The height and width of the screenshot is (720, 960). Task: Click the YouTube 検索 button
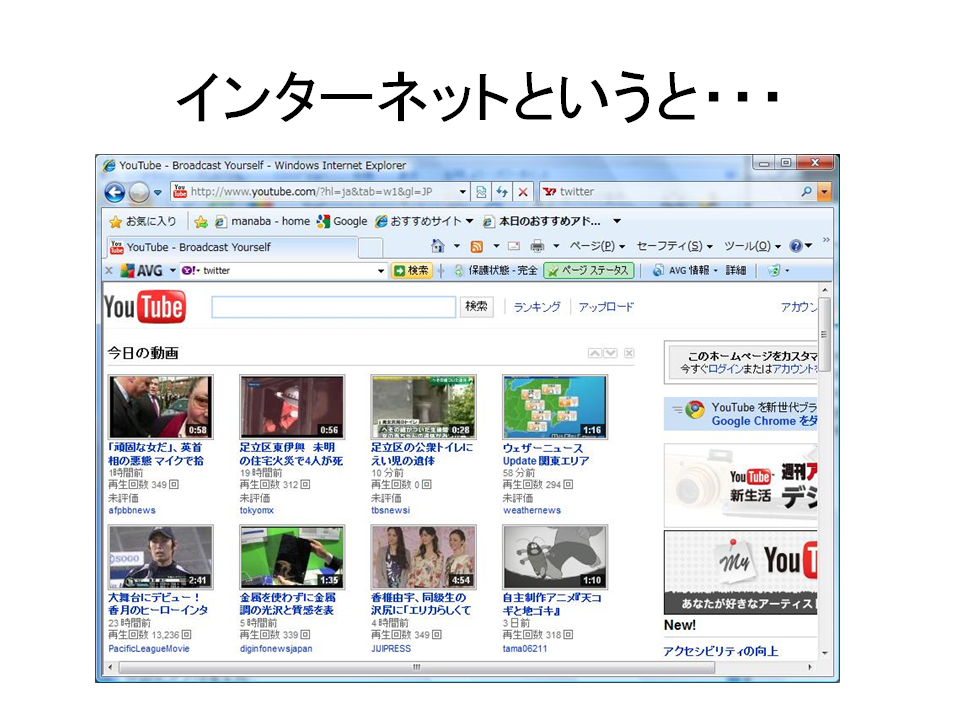click(x=476, y=306)
